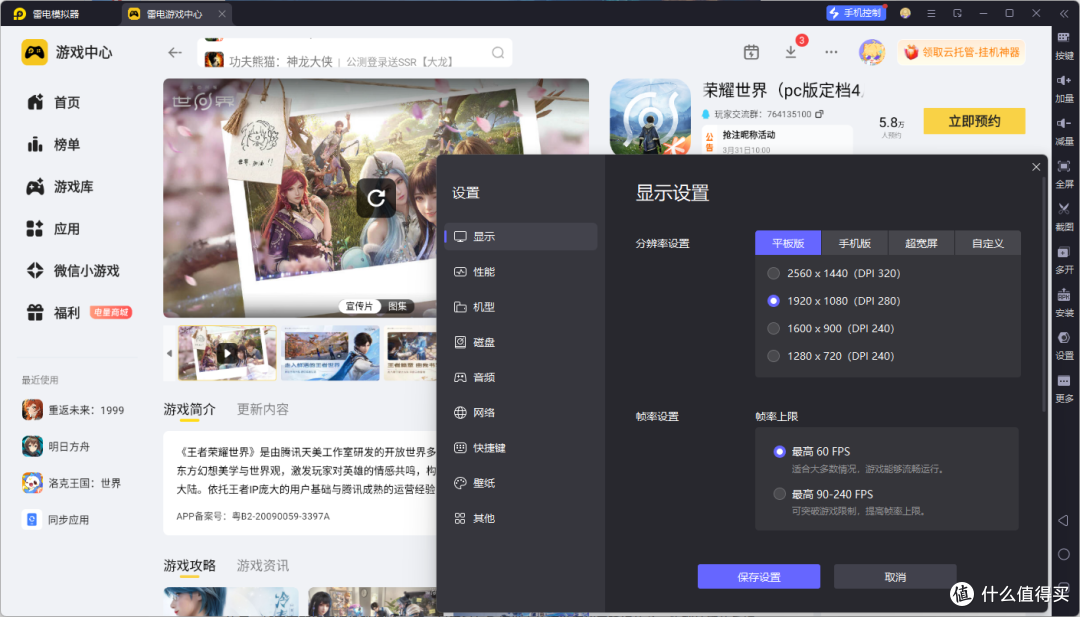Open the 首页 home page in sidebar
The image size is (1080, 617).
point(54,103)
